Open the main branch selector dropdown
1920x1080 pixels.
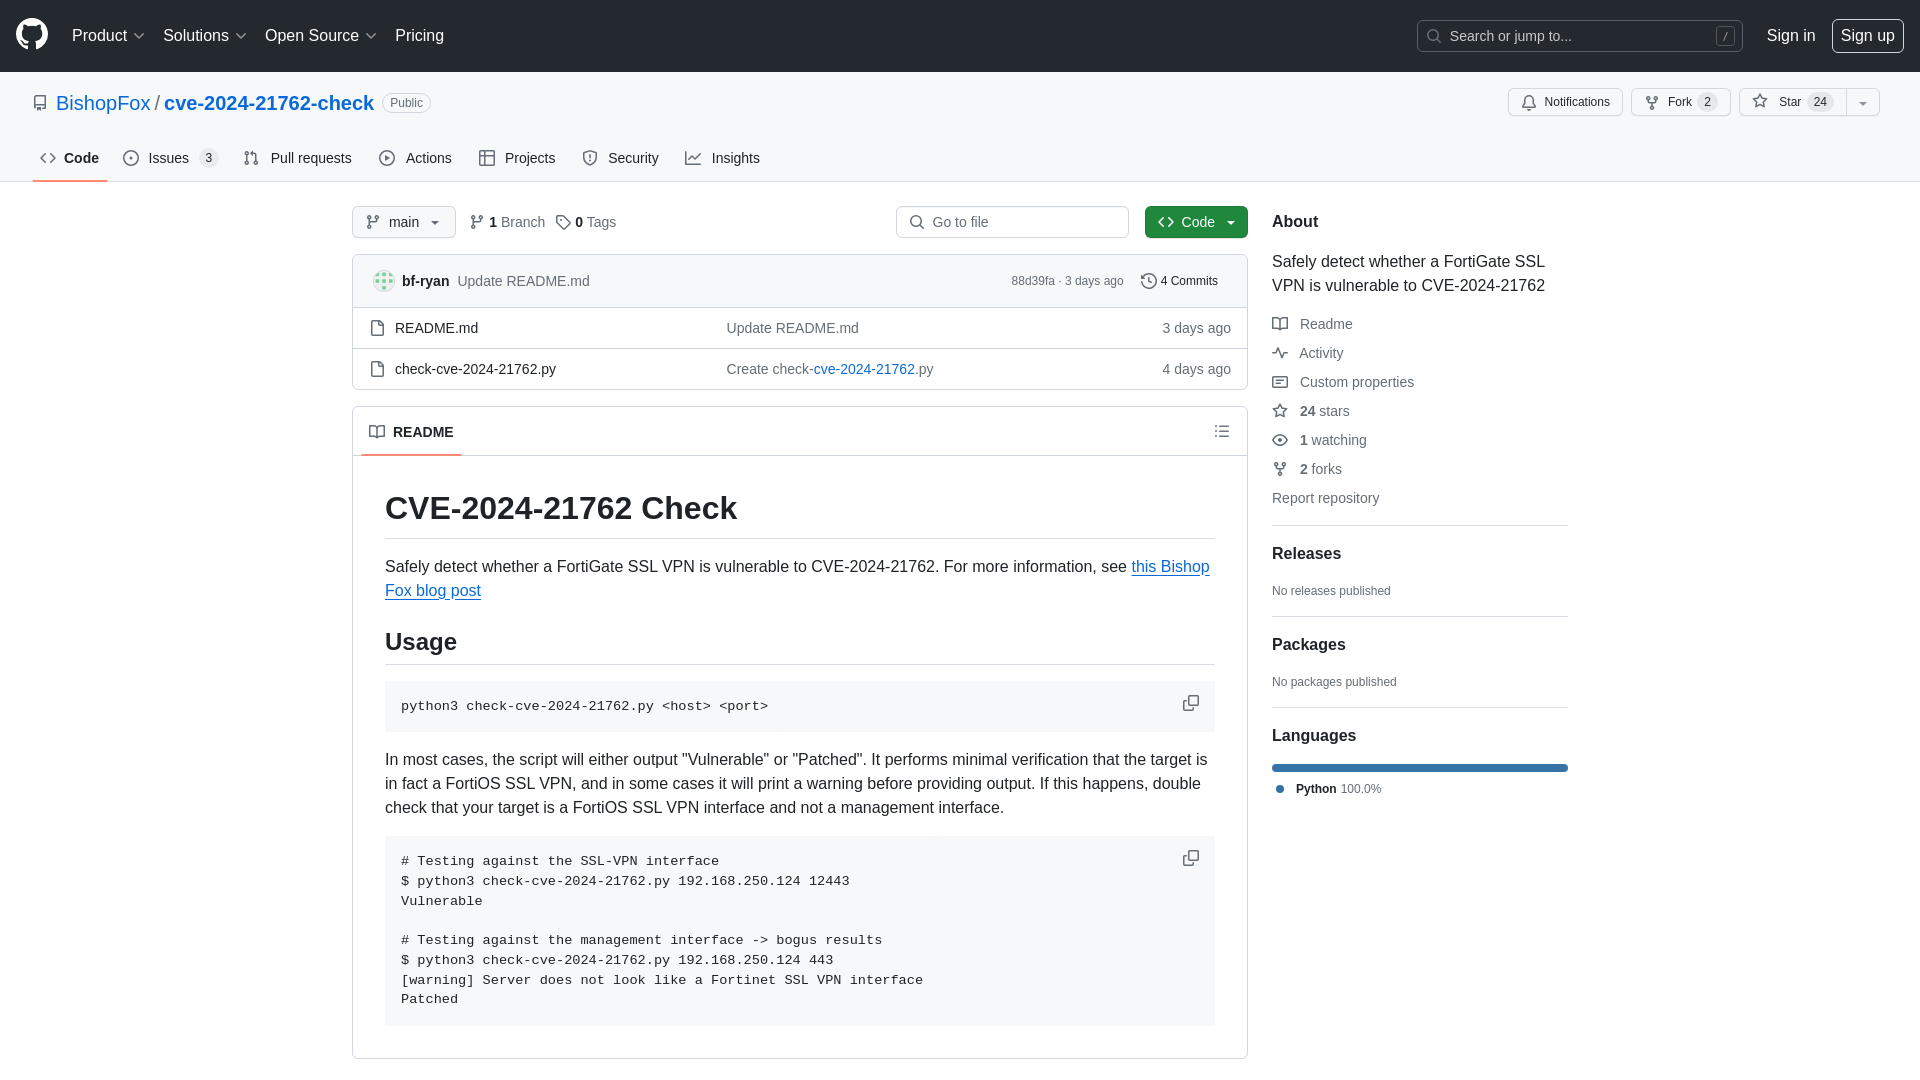tap(404, 222)
